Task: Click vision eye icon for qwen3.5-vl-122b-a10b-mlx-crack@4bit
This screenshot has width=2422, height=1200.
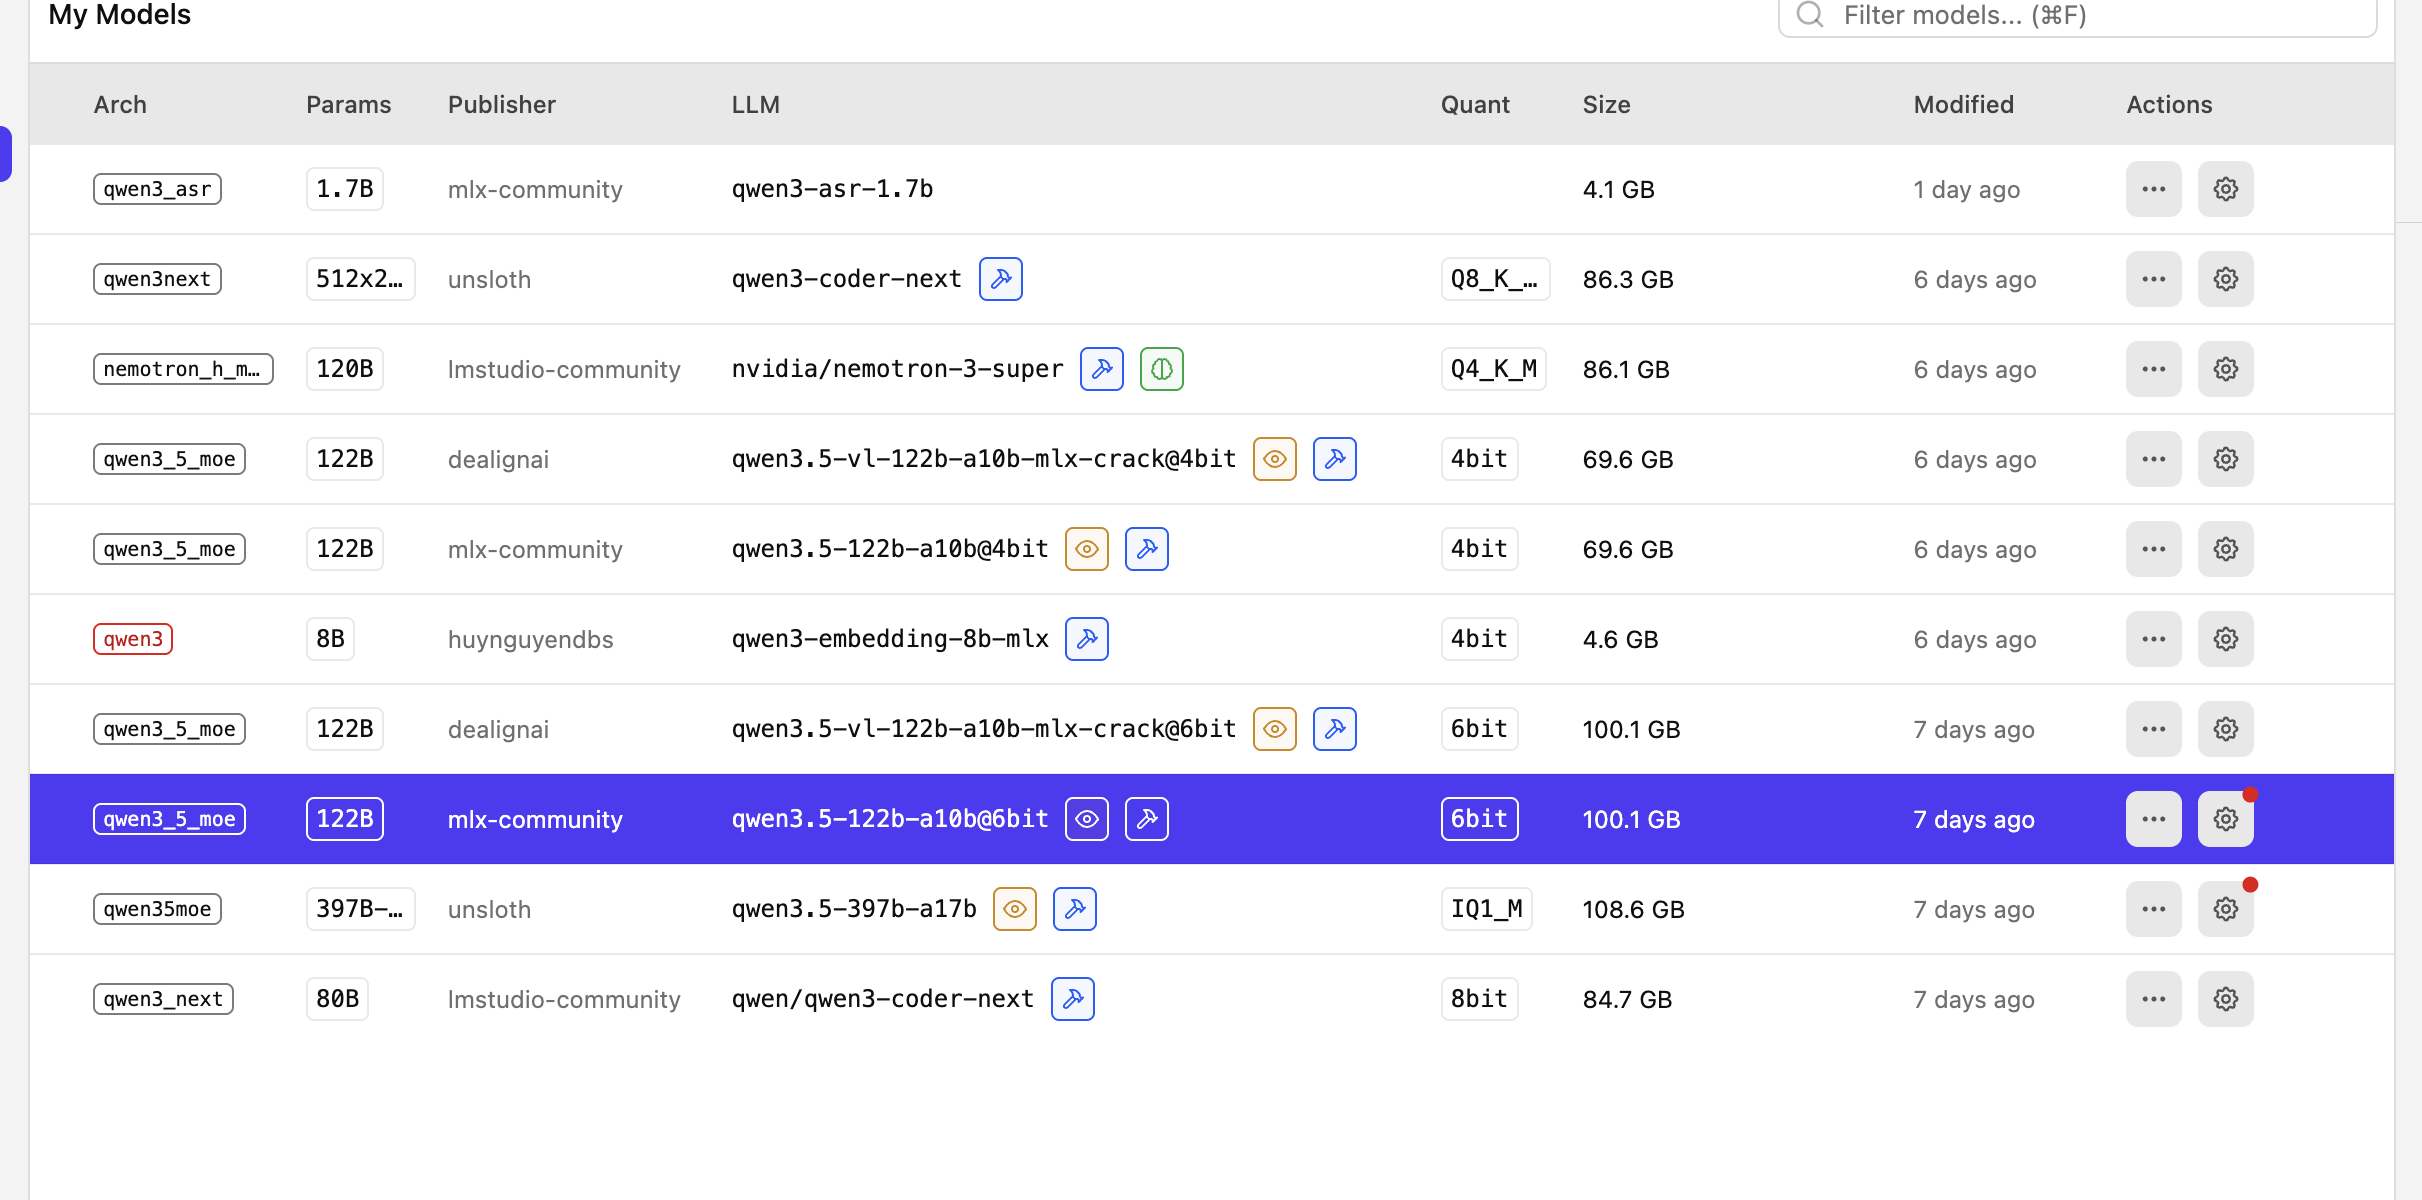Action: 1274,459
